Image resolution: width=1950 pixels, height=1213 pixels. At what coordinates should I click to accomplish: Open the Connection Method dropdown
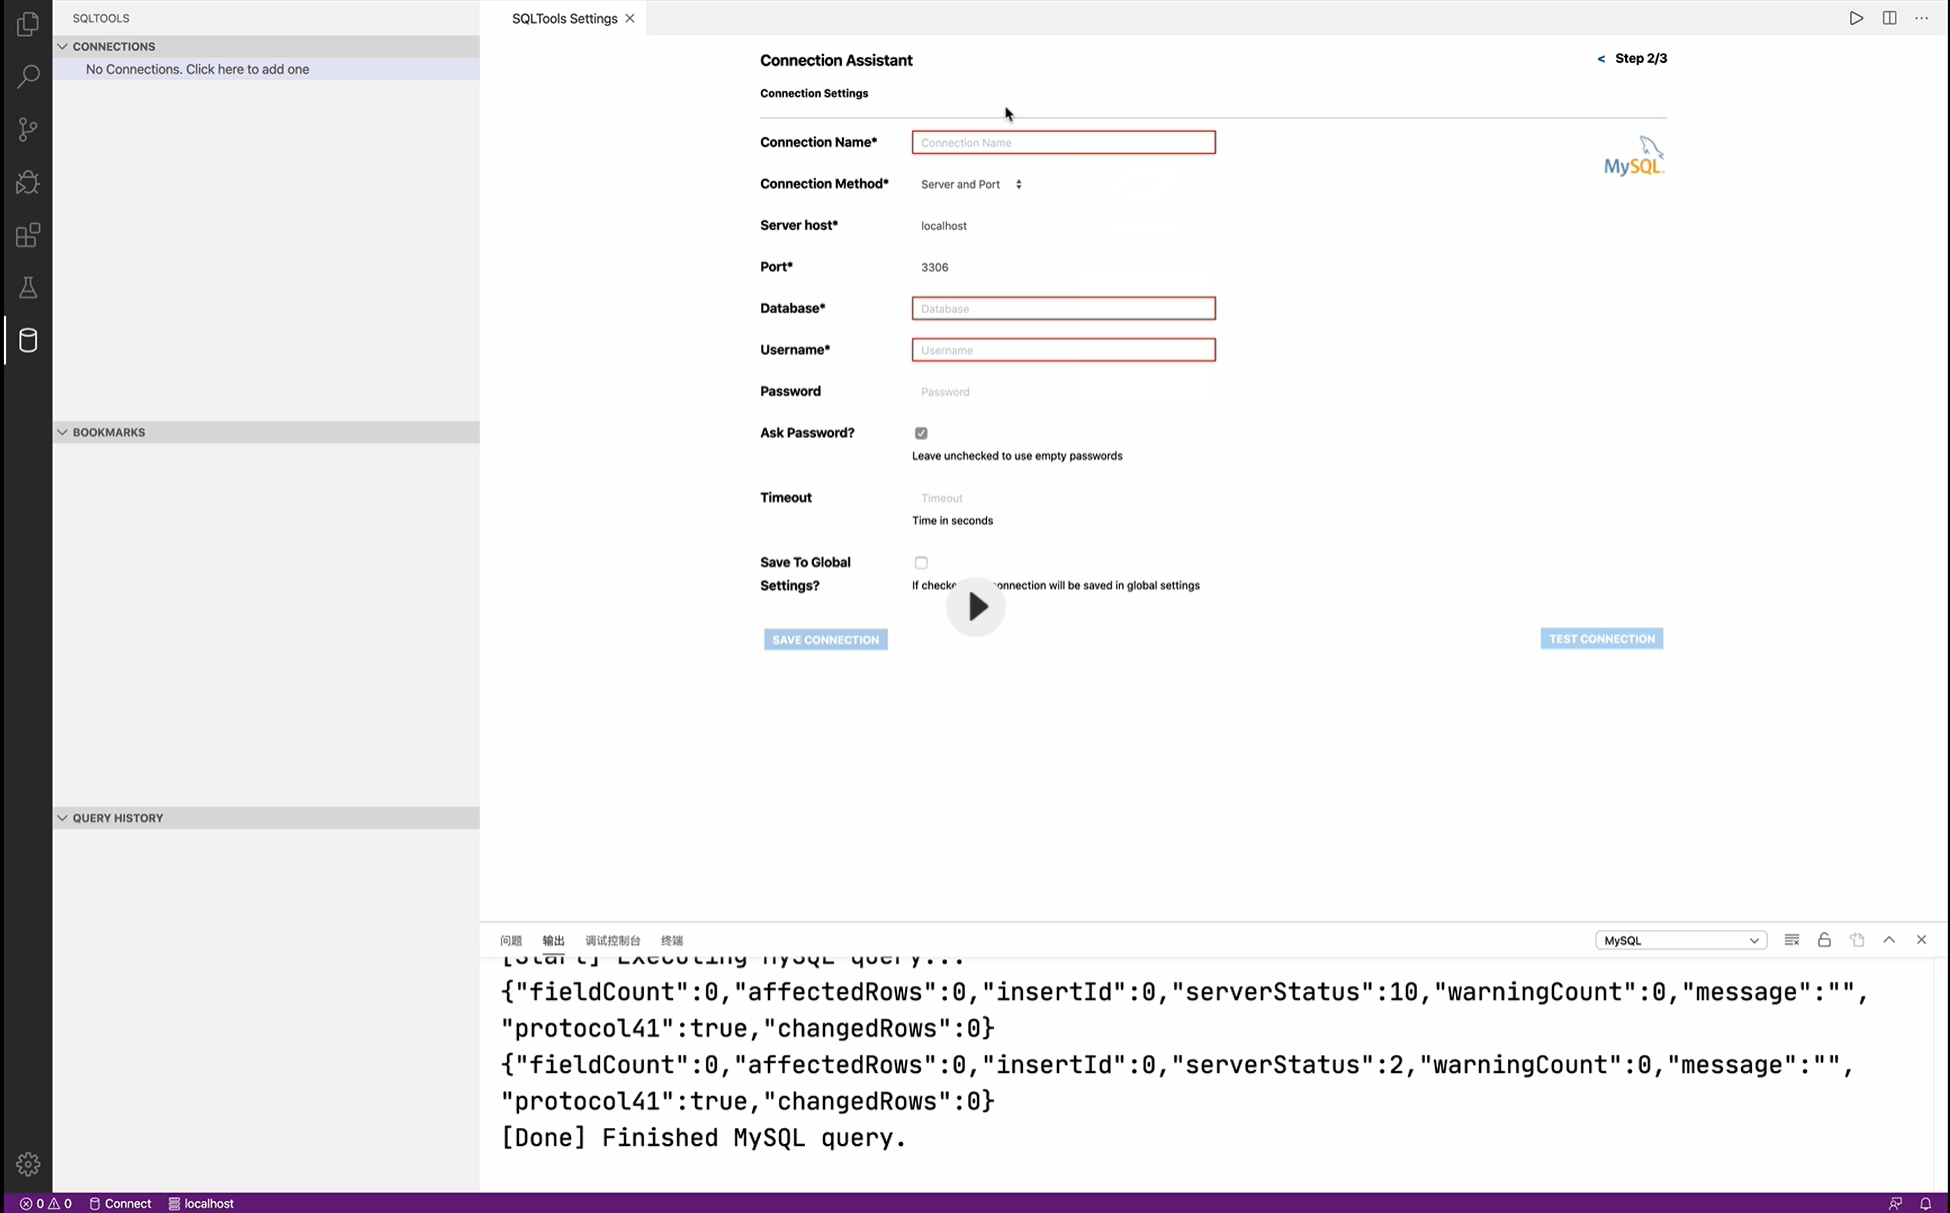point(971,184)
